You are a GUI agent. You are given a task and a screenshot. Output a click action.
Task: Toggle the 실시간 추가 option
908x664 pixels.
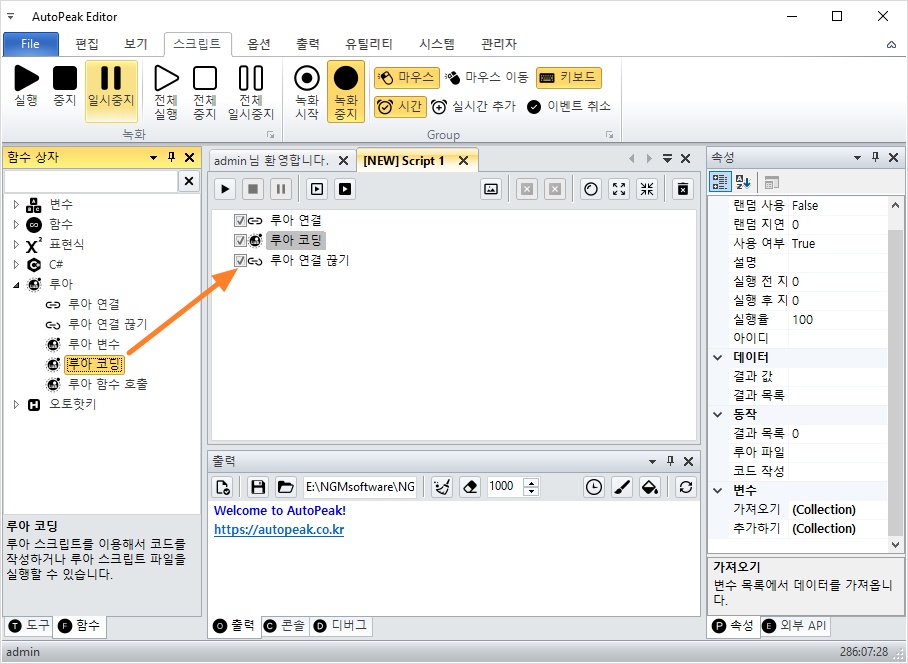click(x=474, y=107)
